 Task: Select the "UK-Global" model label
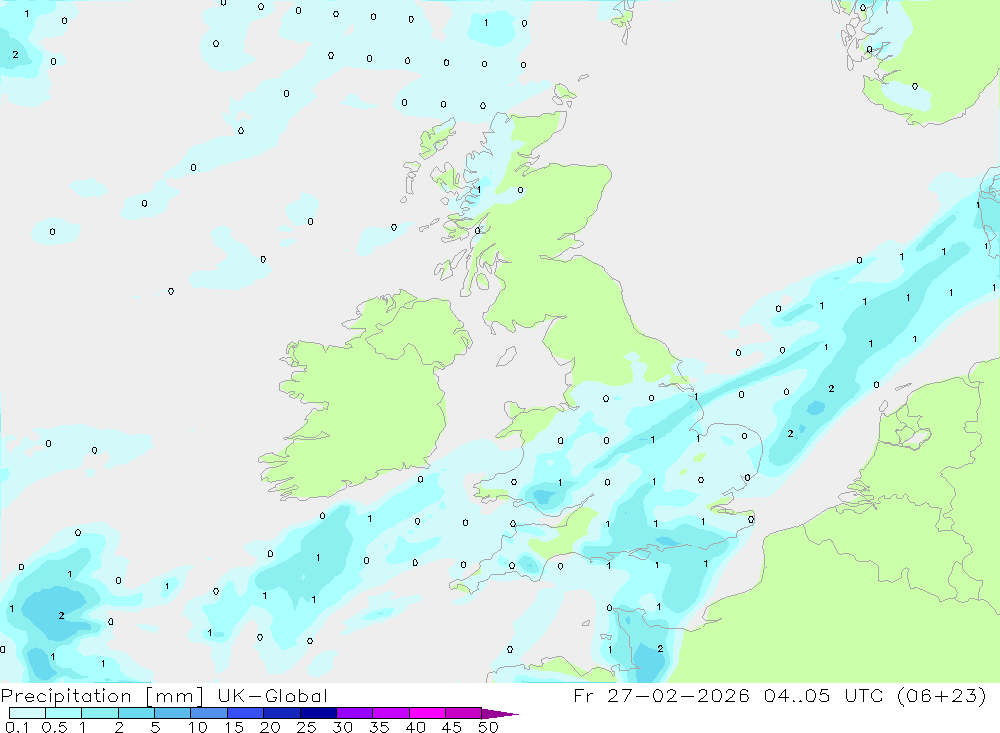click(272, 696)
